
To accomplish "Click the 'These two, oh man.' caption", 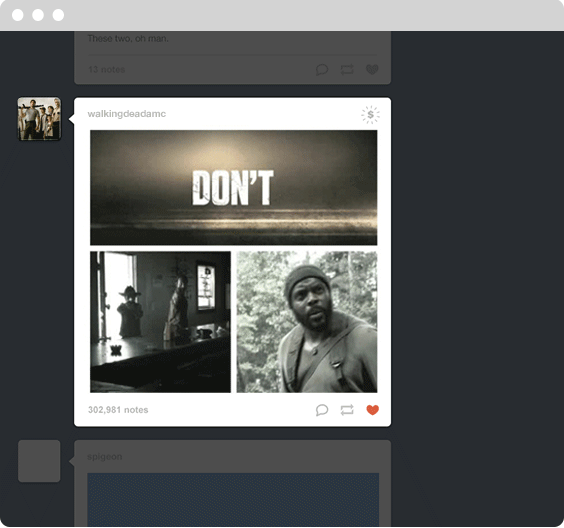I will point(128,38).
